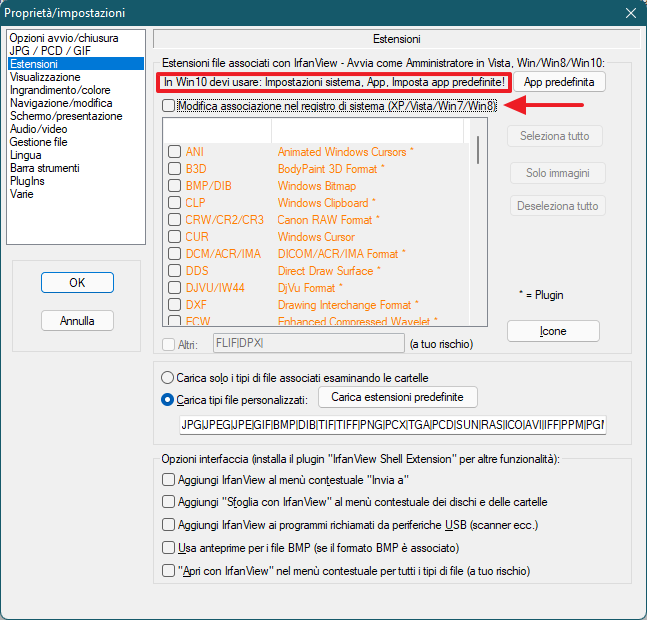Image resolution: width=647 pixels, height=620 pixels.
Task: Check the B3D extension checkbox
Action: point(175,169)
